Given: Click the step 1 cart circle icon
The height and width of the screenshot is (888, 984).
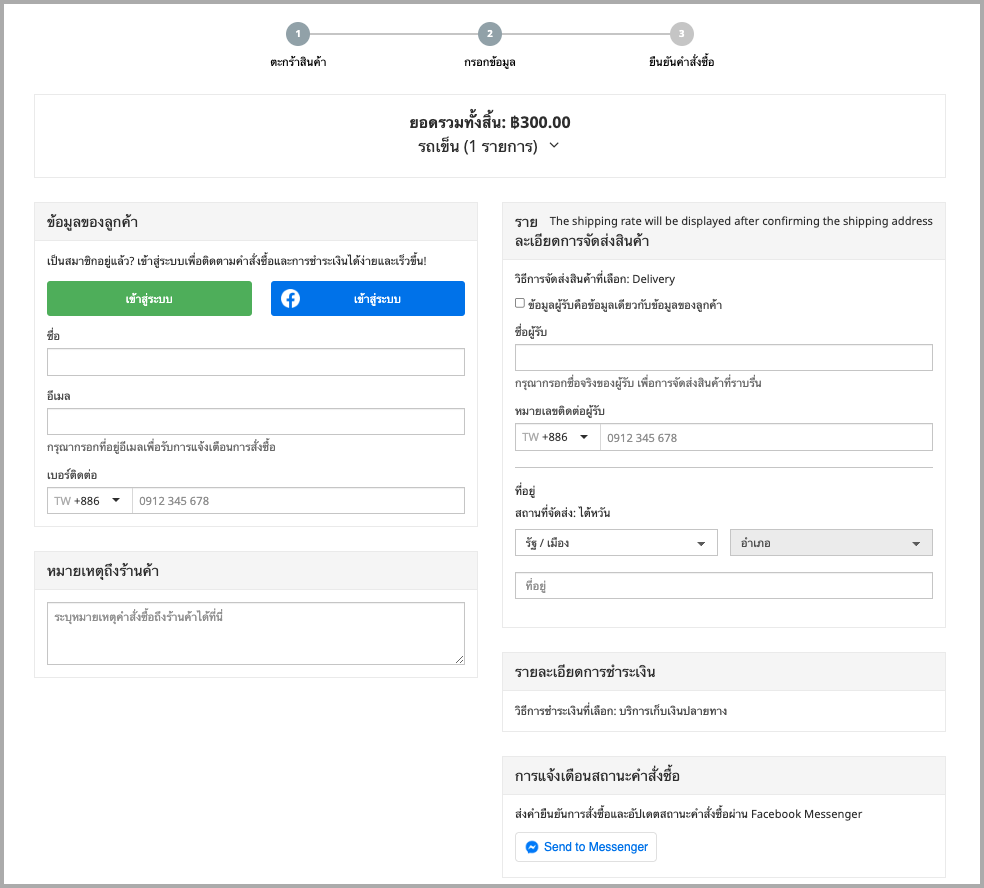Looking at the screenshot, I should tap(298, 34).
